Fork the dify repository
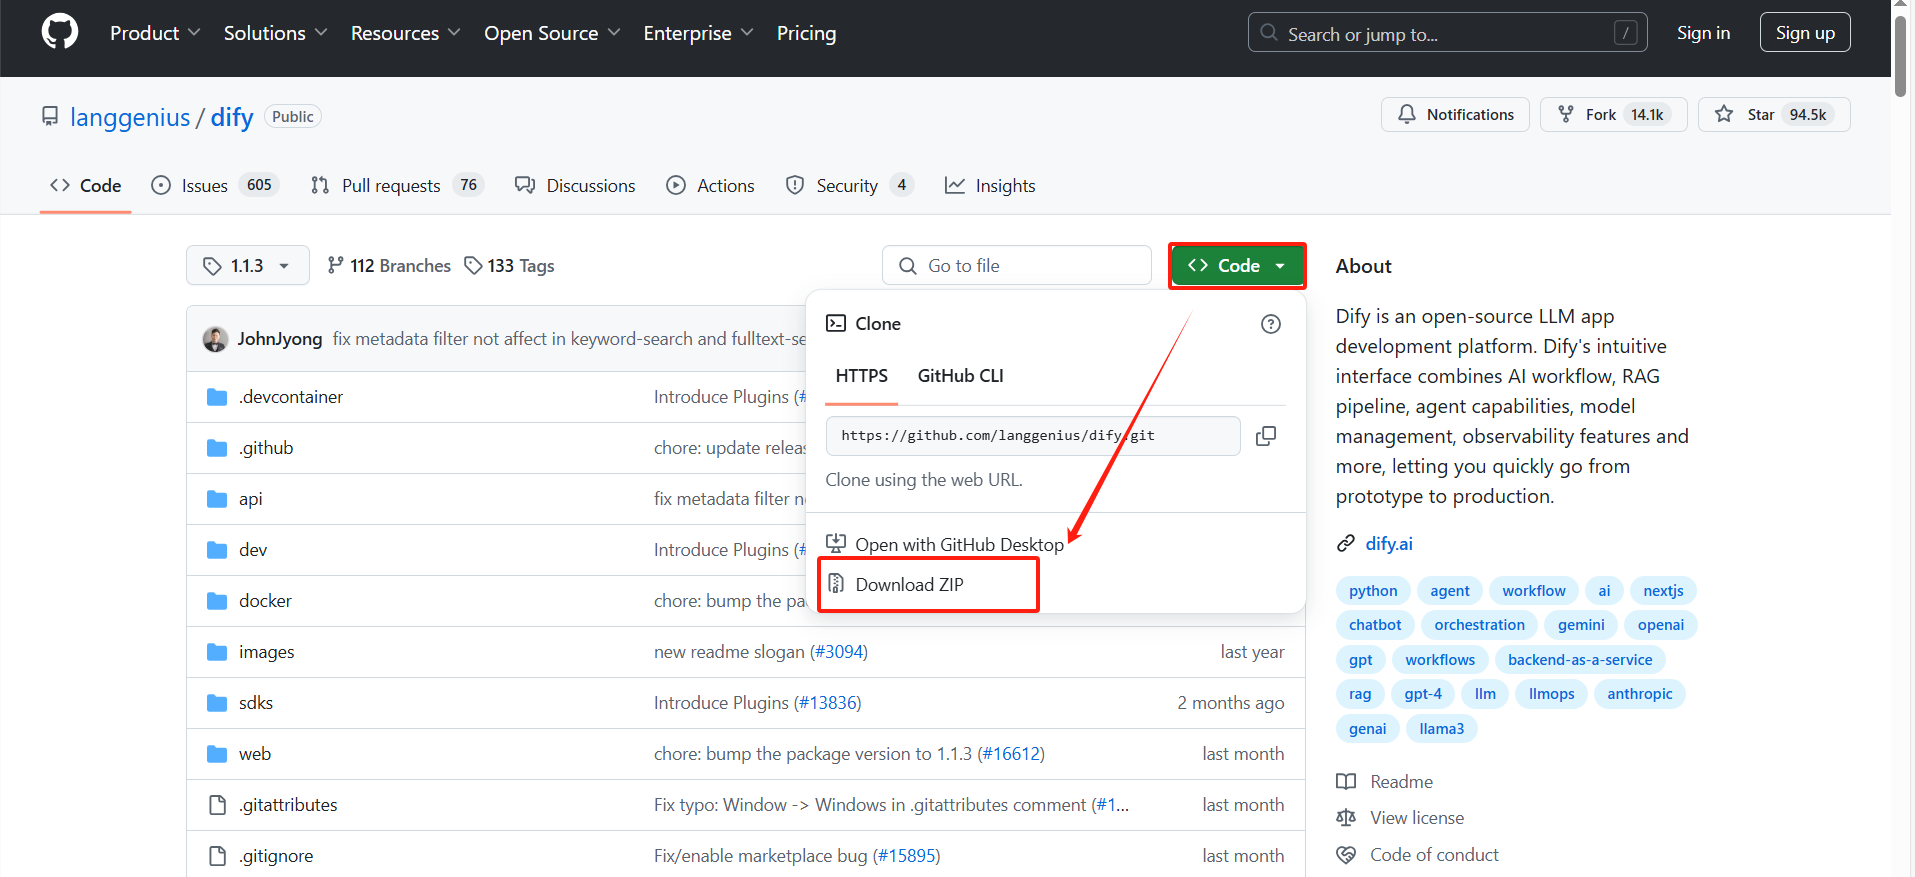This screenshot has width=1915, height=877. tap(1613, 114)
